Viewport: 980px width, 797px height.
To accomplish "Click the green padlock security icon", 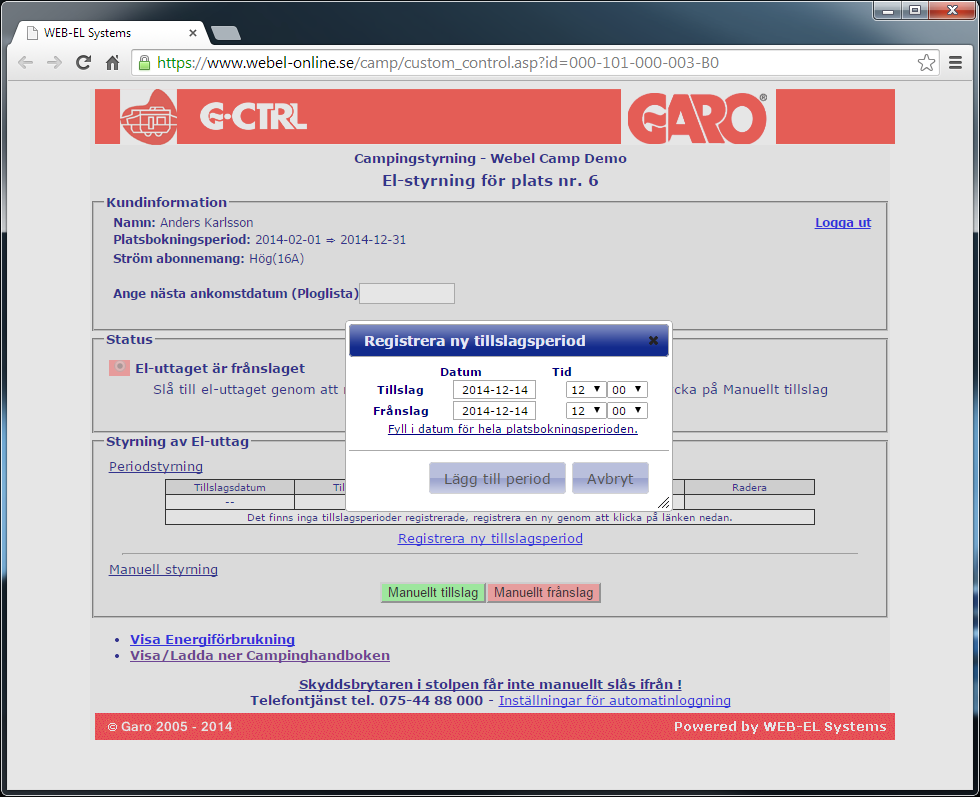I will (x=144, y=63).
